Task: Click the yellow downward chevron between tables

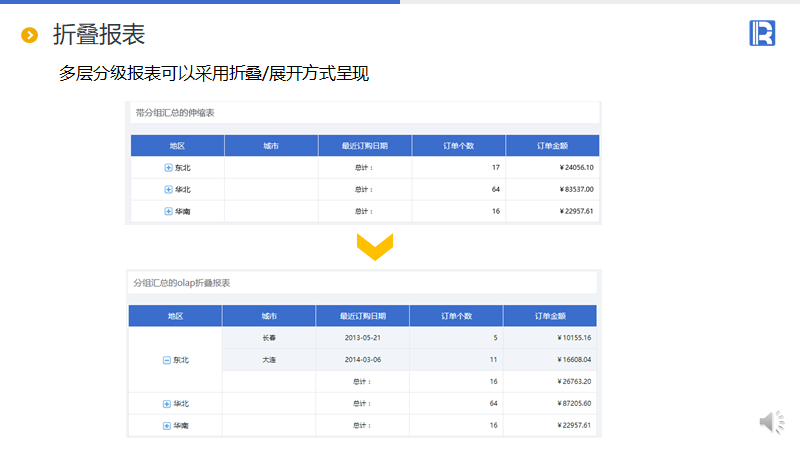Action: (x=375, y=247)
